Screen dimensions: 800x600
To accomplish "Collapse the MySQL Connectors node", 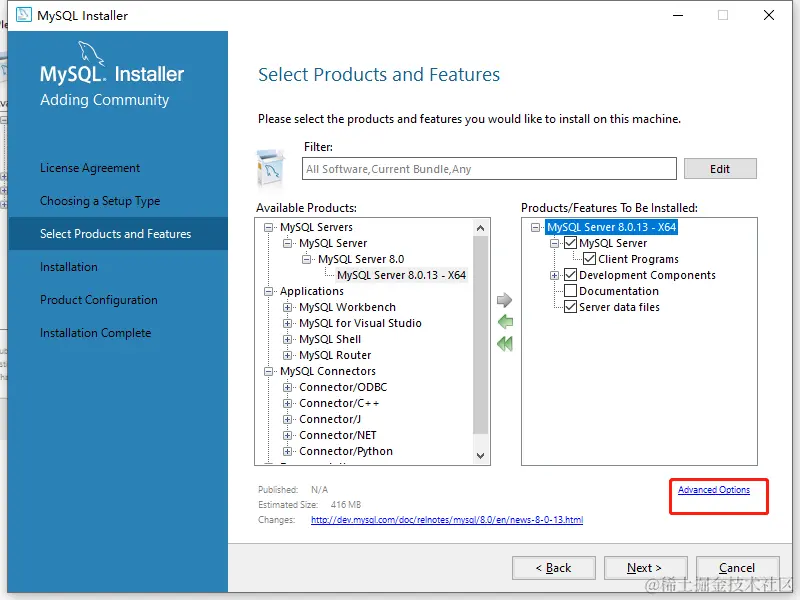I will pos(268,371).
